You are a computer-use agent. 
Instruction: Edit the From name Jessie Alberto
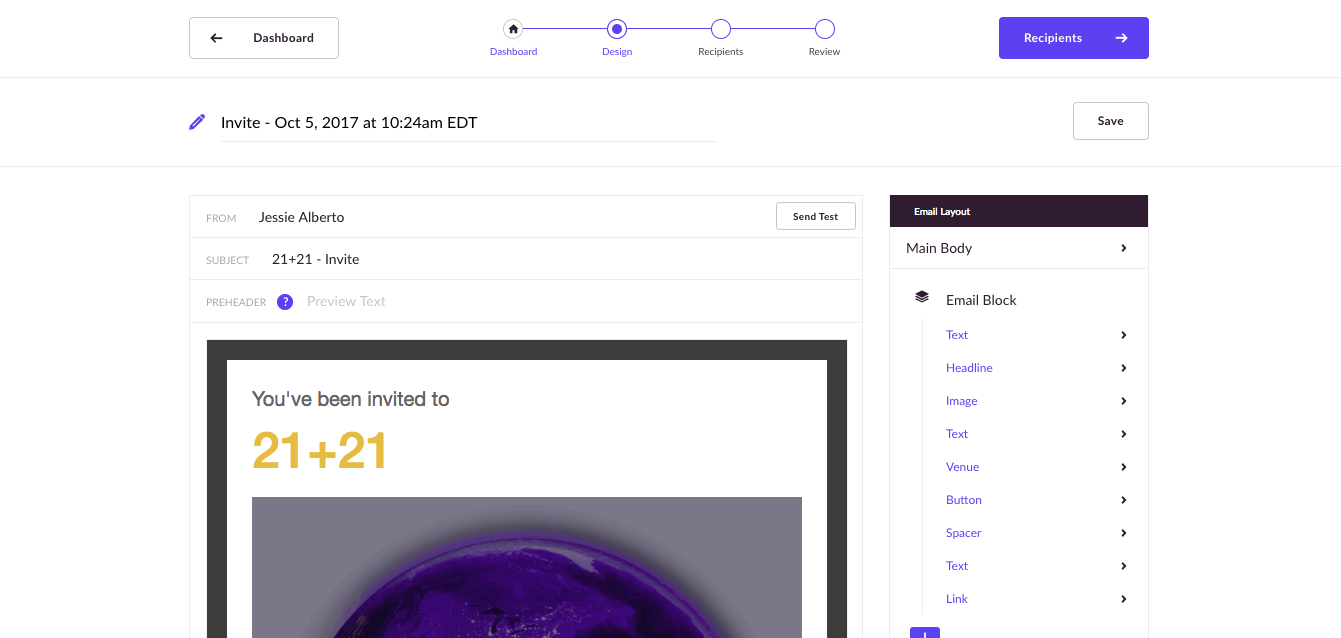tap(301, 217)
